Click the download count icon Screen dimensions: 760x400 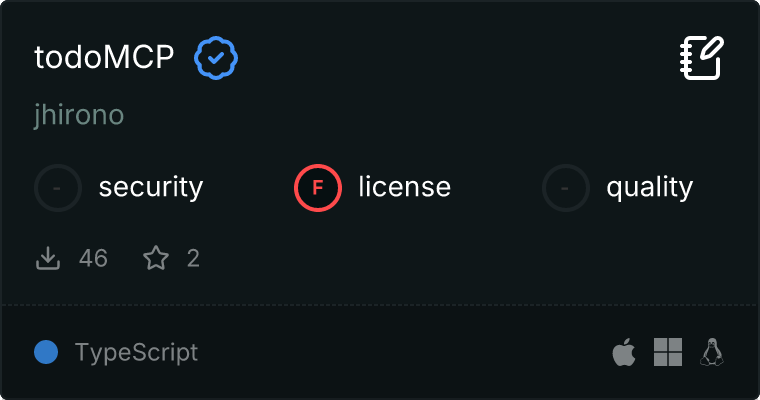click(48, 259)
